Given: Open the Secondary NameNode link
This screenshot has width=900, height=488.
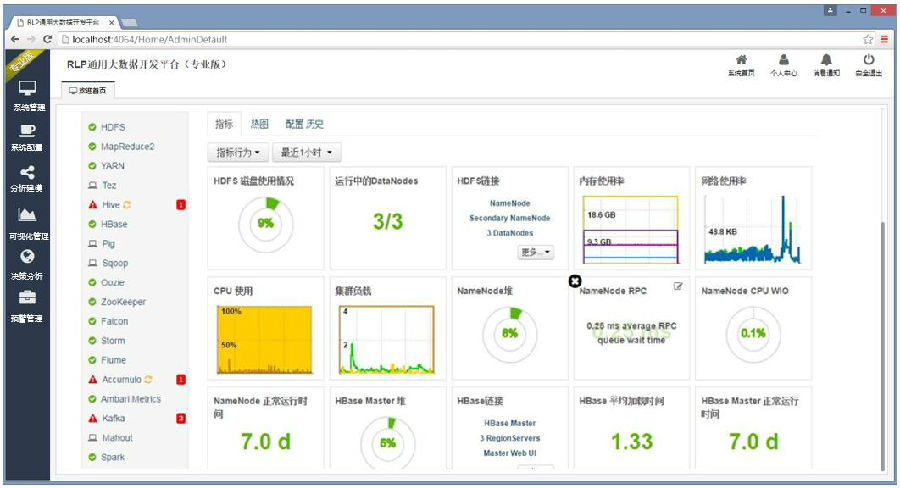Looking at the screenshot, I should click(x=510, y=218).
